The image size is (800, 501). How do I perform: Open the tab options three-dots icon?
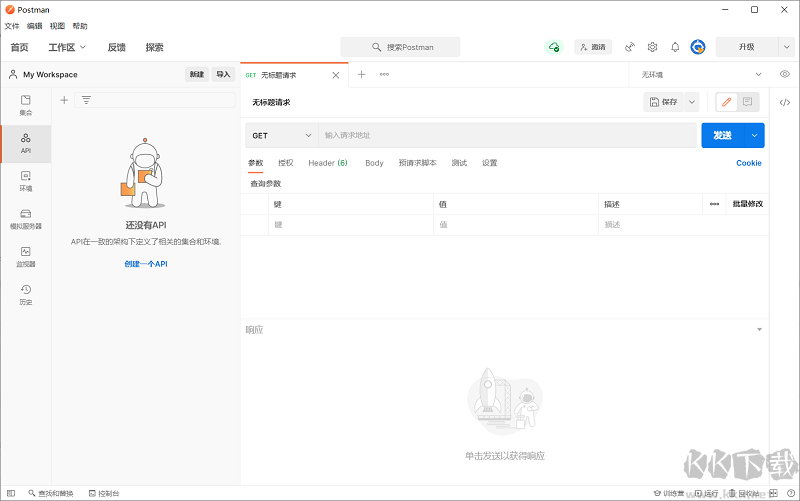coord(384,74)
